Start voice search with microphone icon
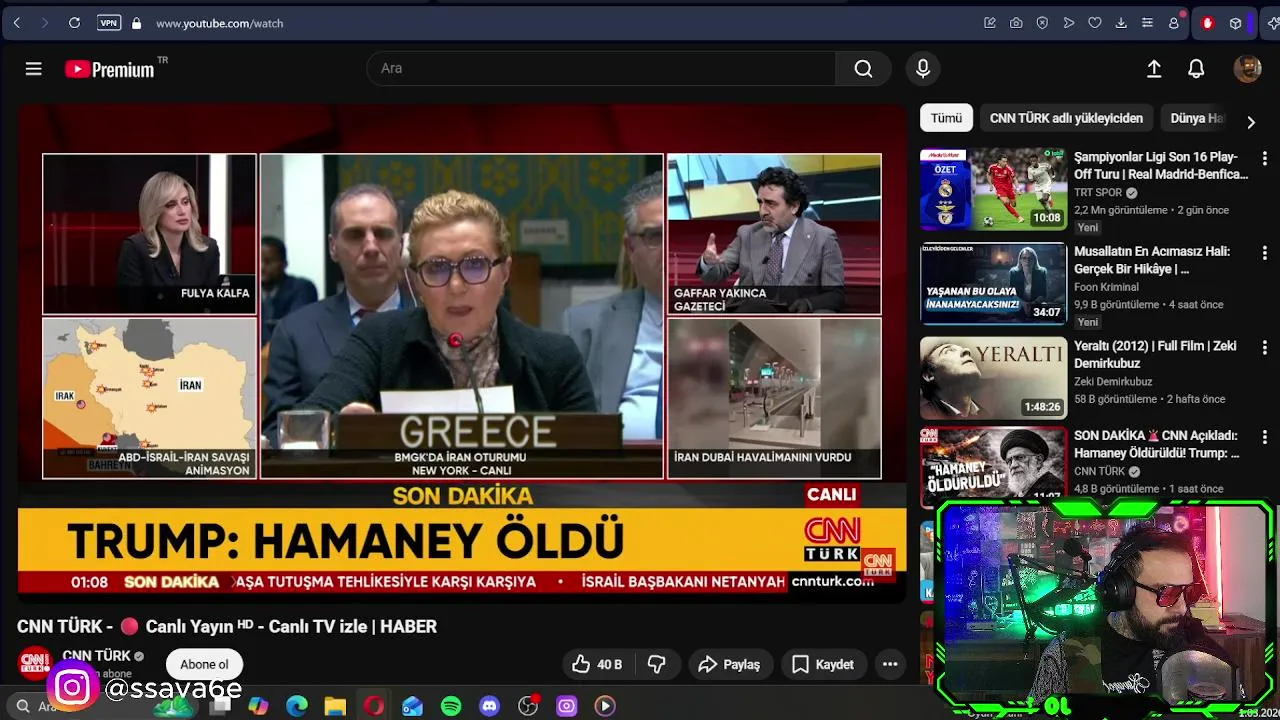The width and height of the screenshot is (1280, 720). pos(923,68)
